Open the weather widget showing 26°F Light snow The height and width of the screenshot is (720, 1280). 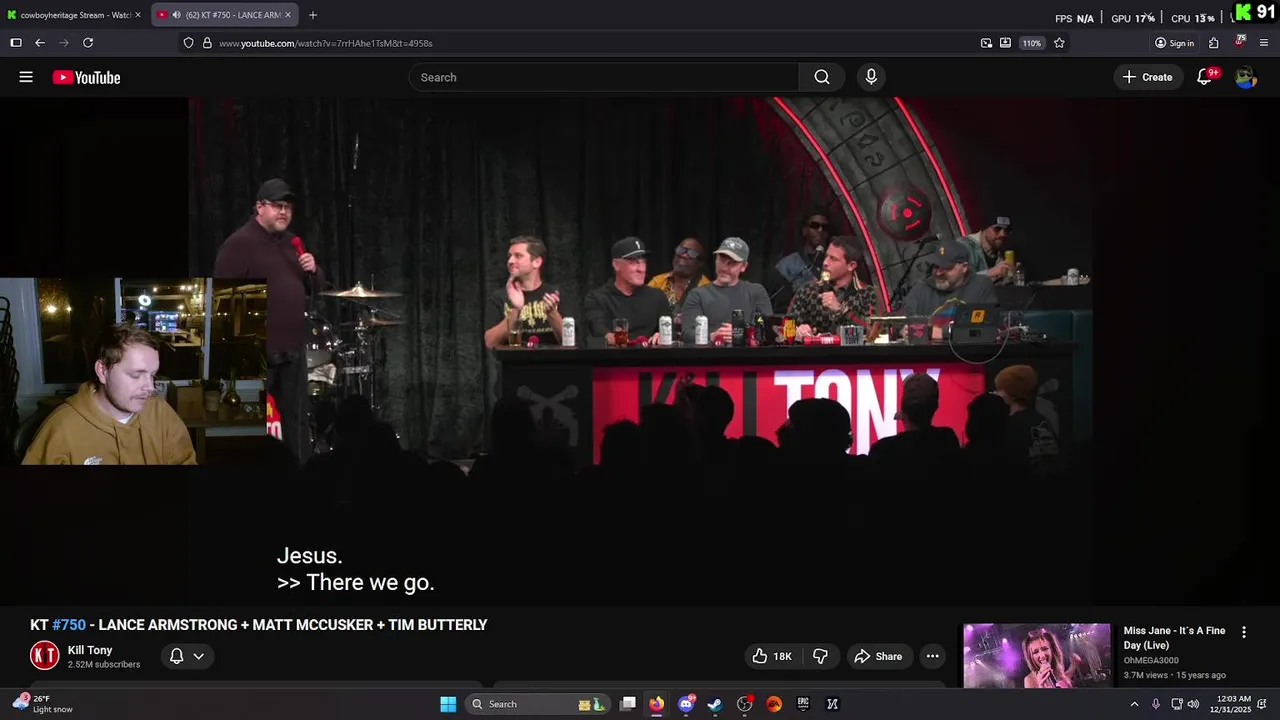[42, 704]
